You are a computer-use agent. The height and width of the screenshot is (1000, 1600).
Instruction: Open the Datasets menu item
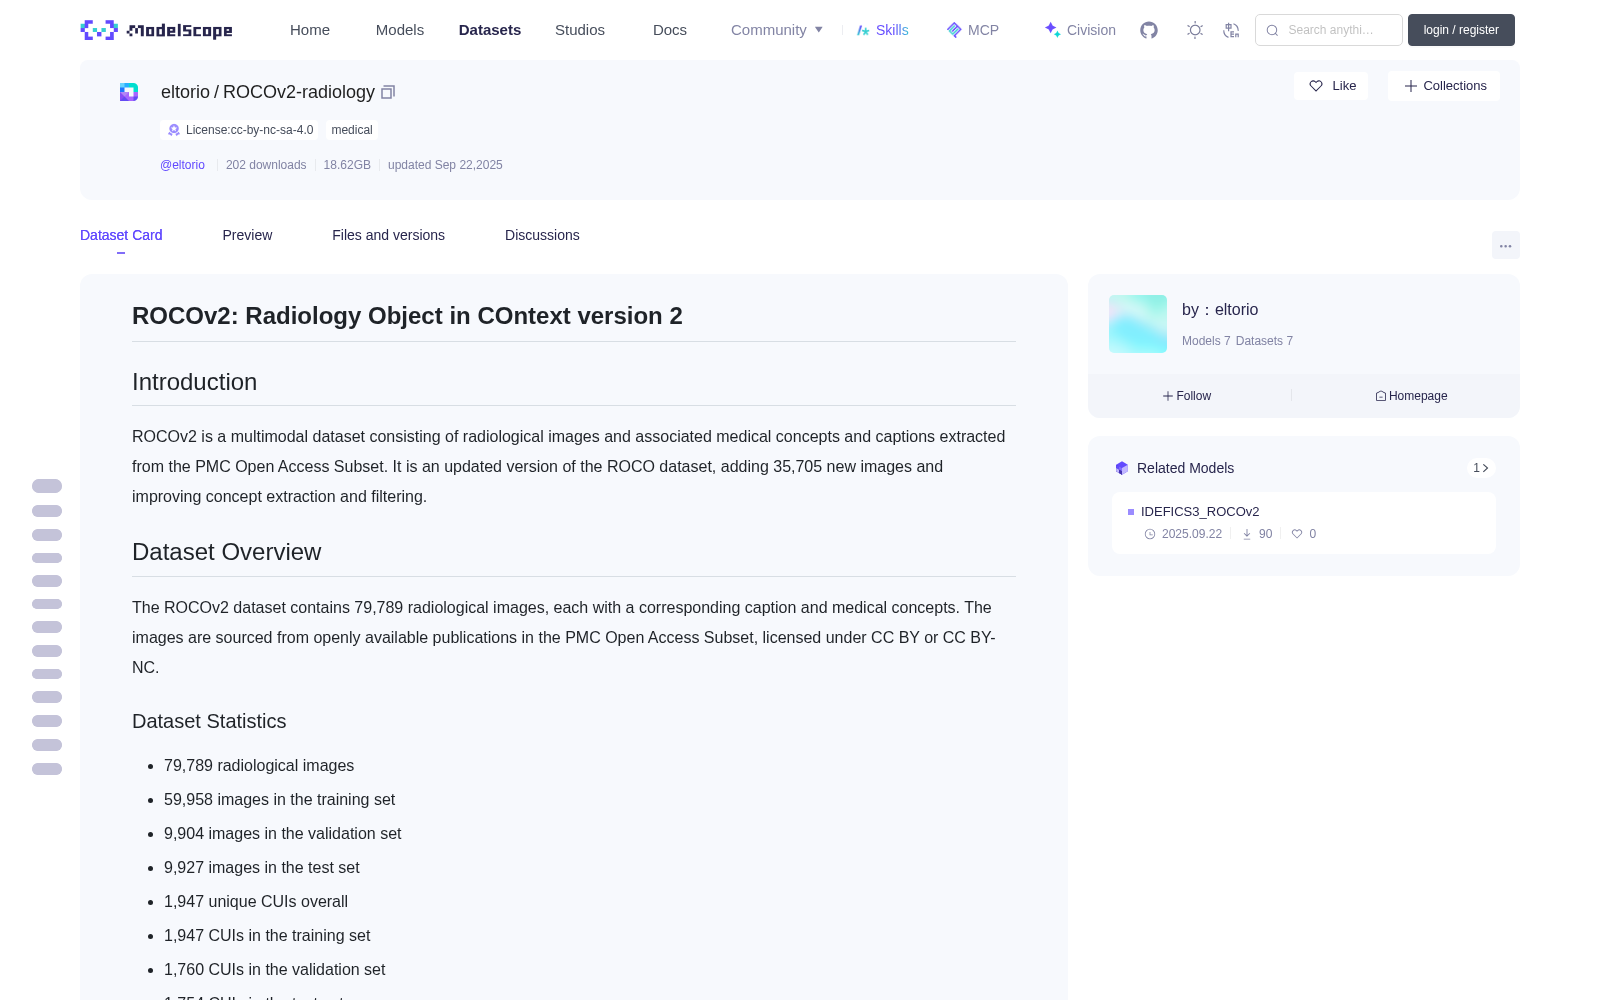[490, 30]
